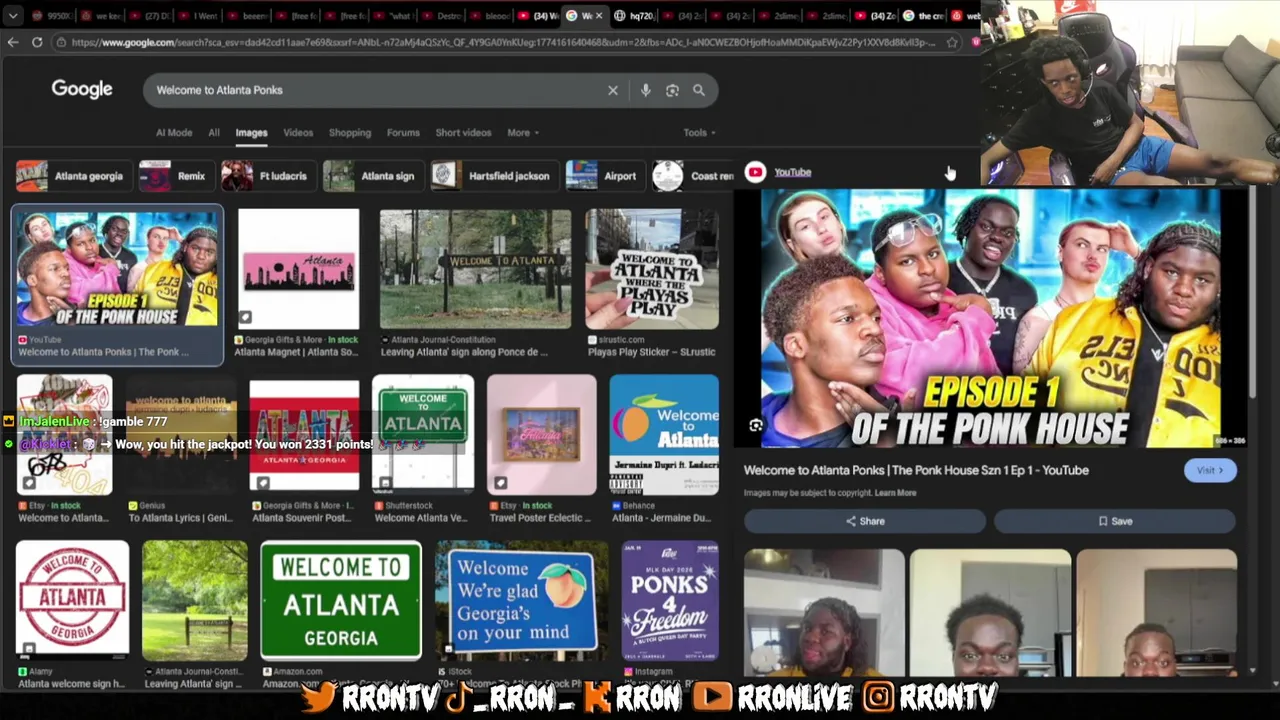The image size is (1280, 720).
Task: Switch to AI Mode tab
Action: coord(174,132)
